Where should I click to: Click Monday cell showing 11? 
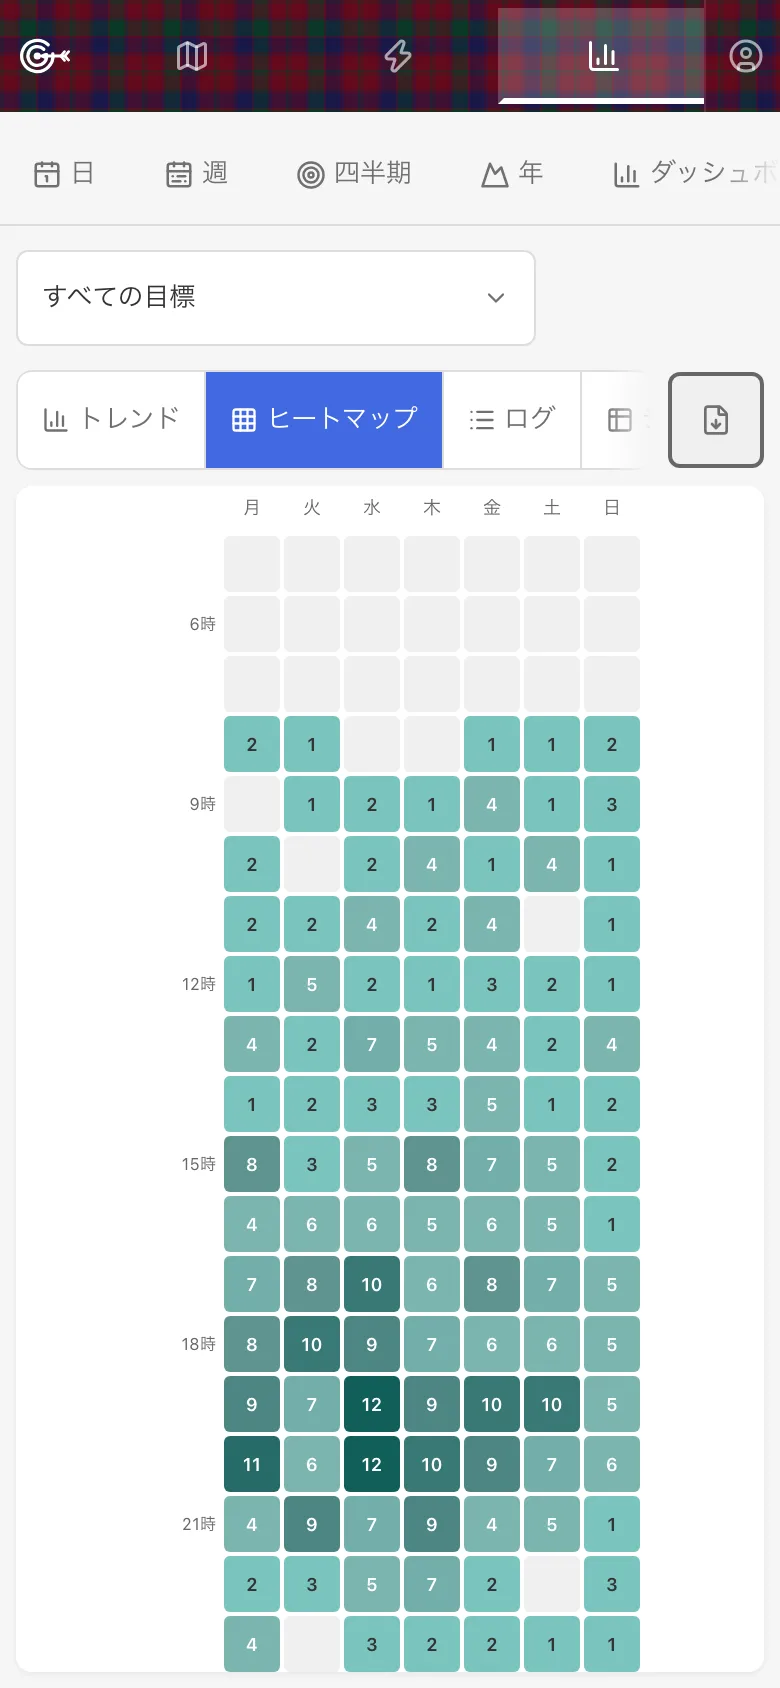point(252,1464)
